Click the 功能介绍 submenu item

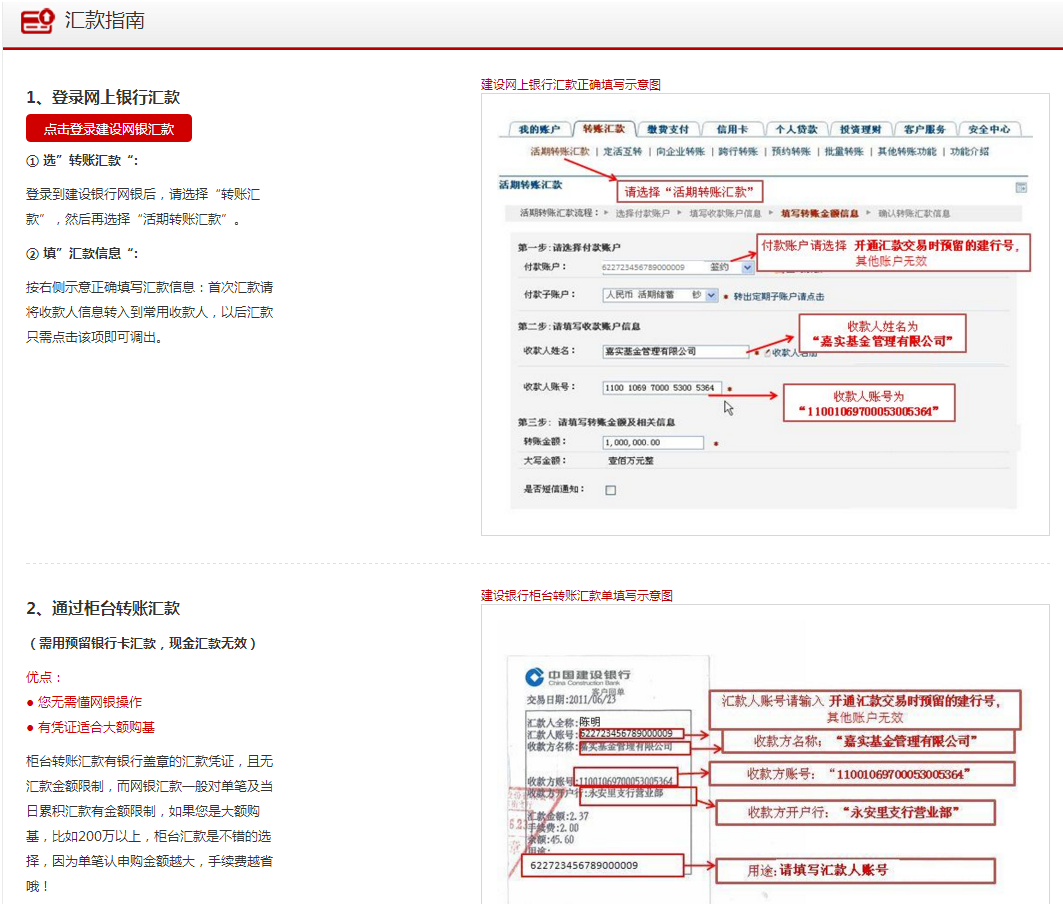click(969, 151)
